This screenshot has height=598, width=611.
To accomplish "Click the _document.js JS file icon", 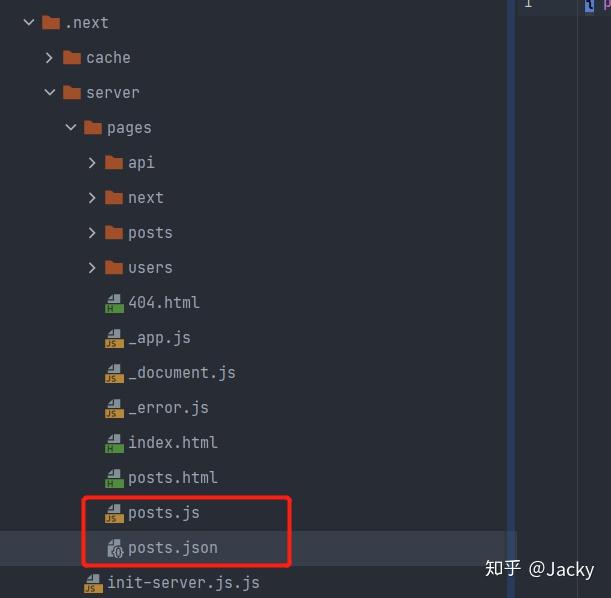I will (114, 374).
